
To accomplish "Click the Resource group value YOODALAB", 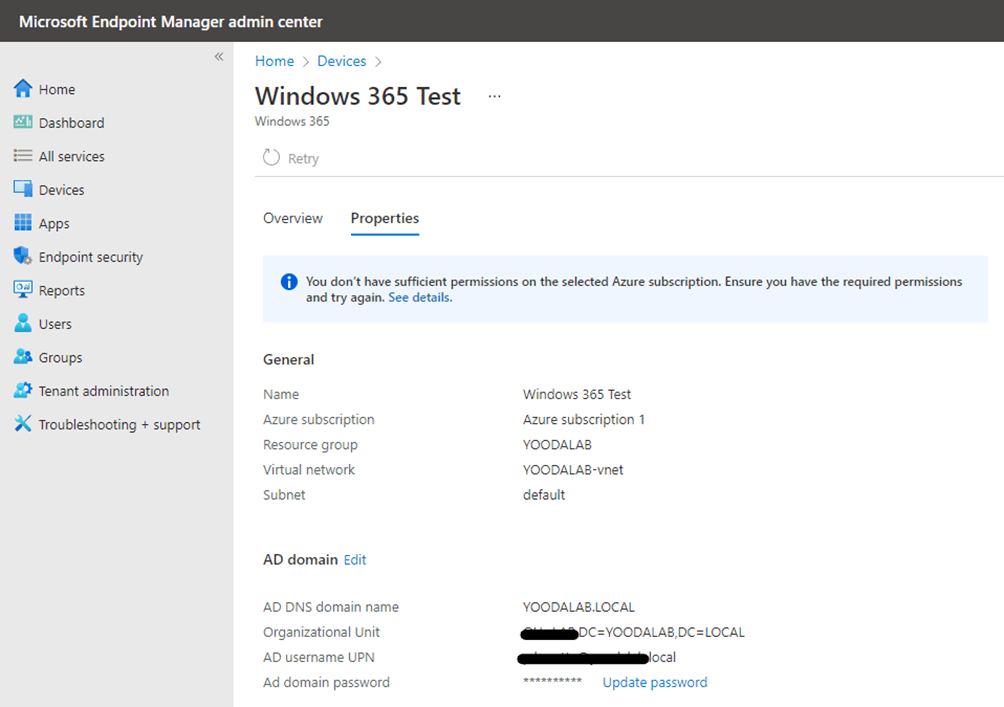I will click(x=557, y=444).
